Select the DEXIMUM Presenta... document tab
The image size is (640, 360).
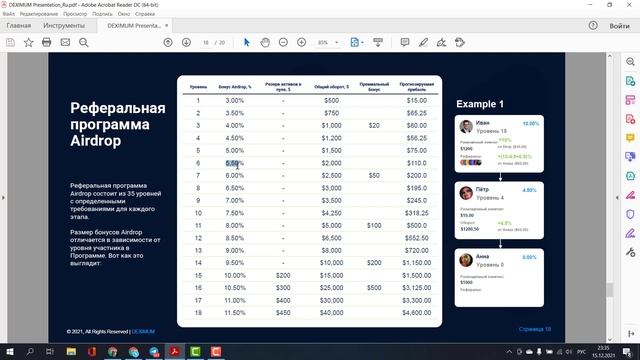(134, 26)
